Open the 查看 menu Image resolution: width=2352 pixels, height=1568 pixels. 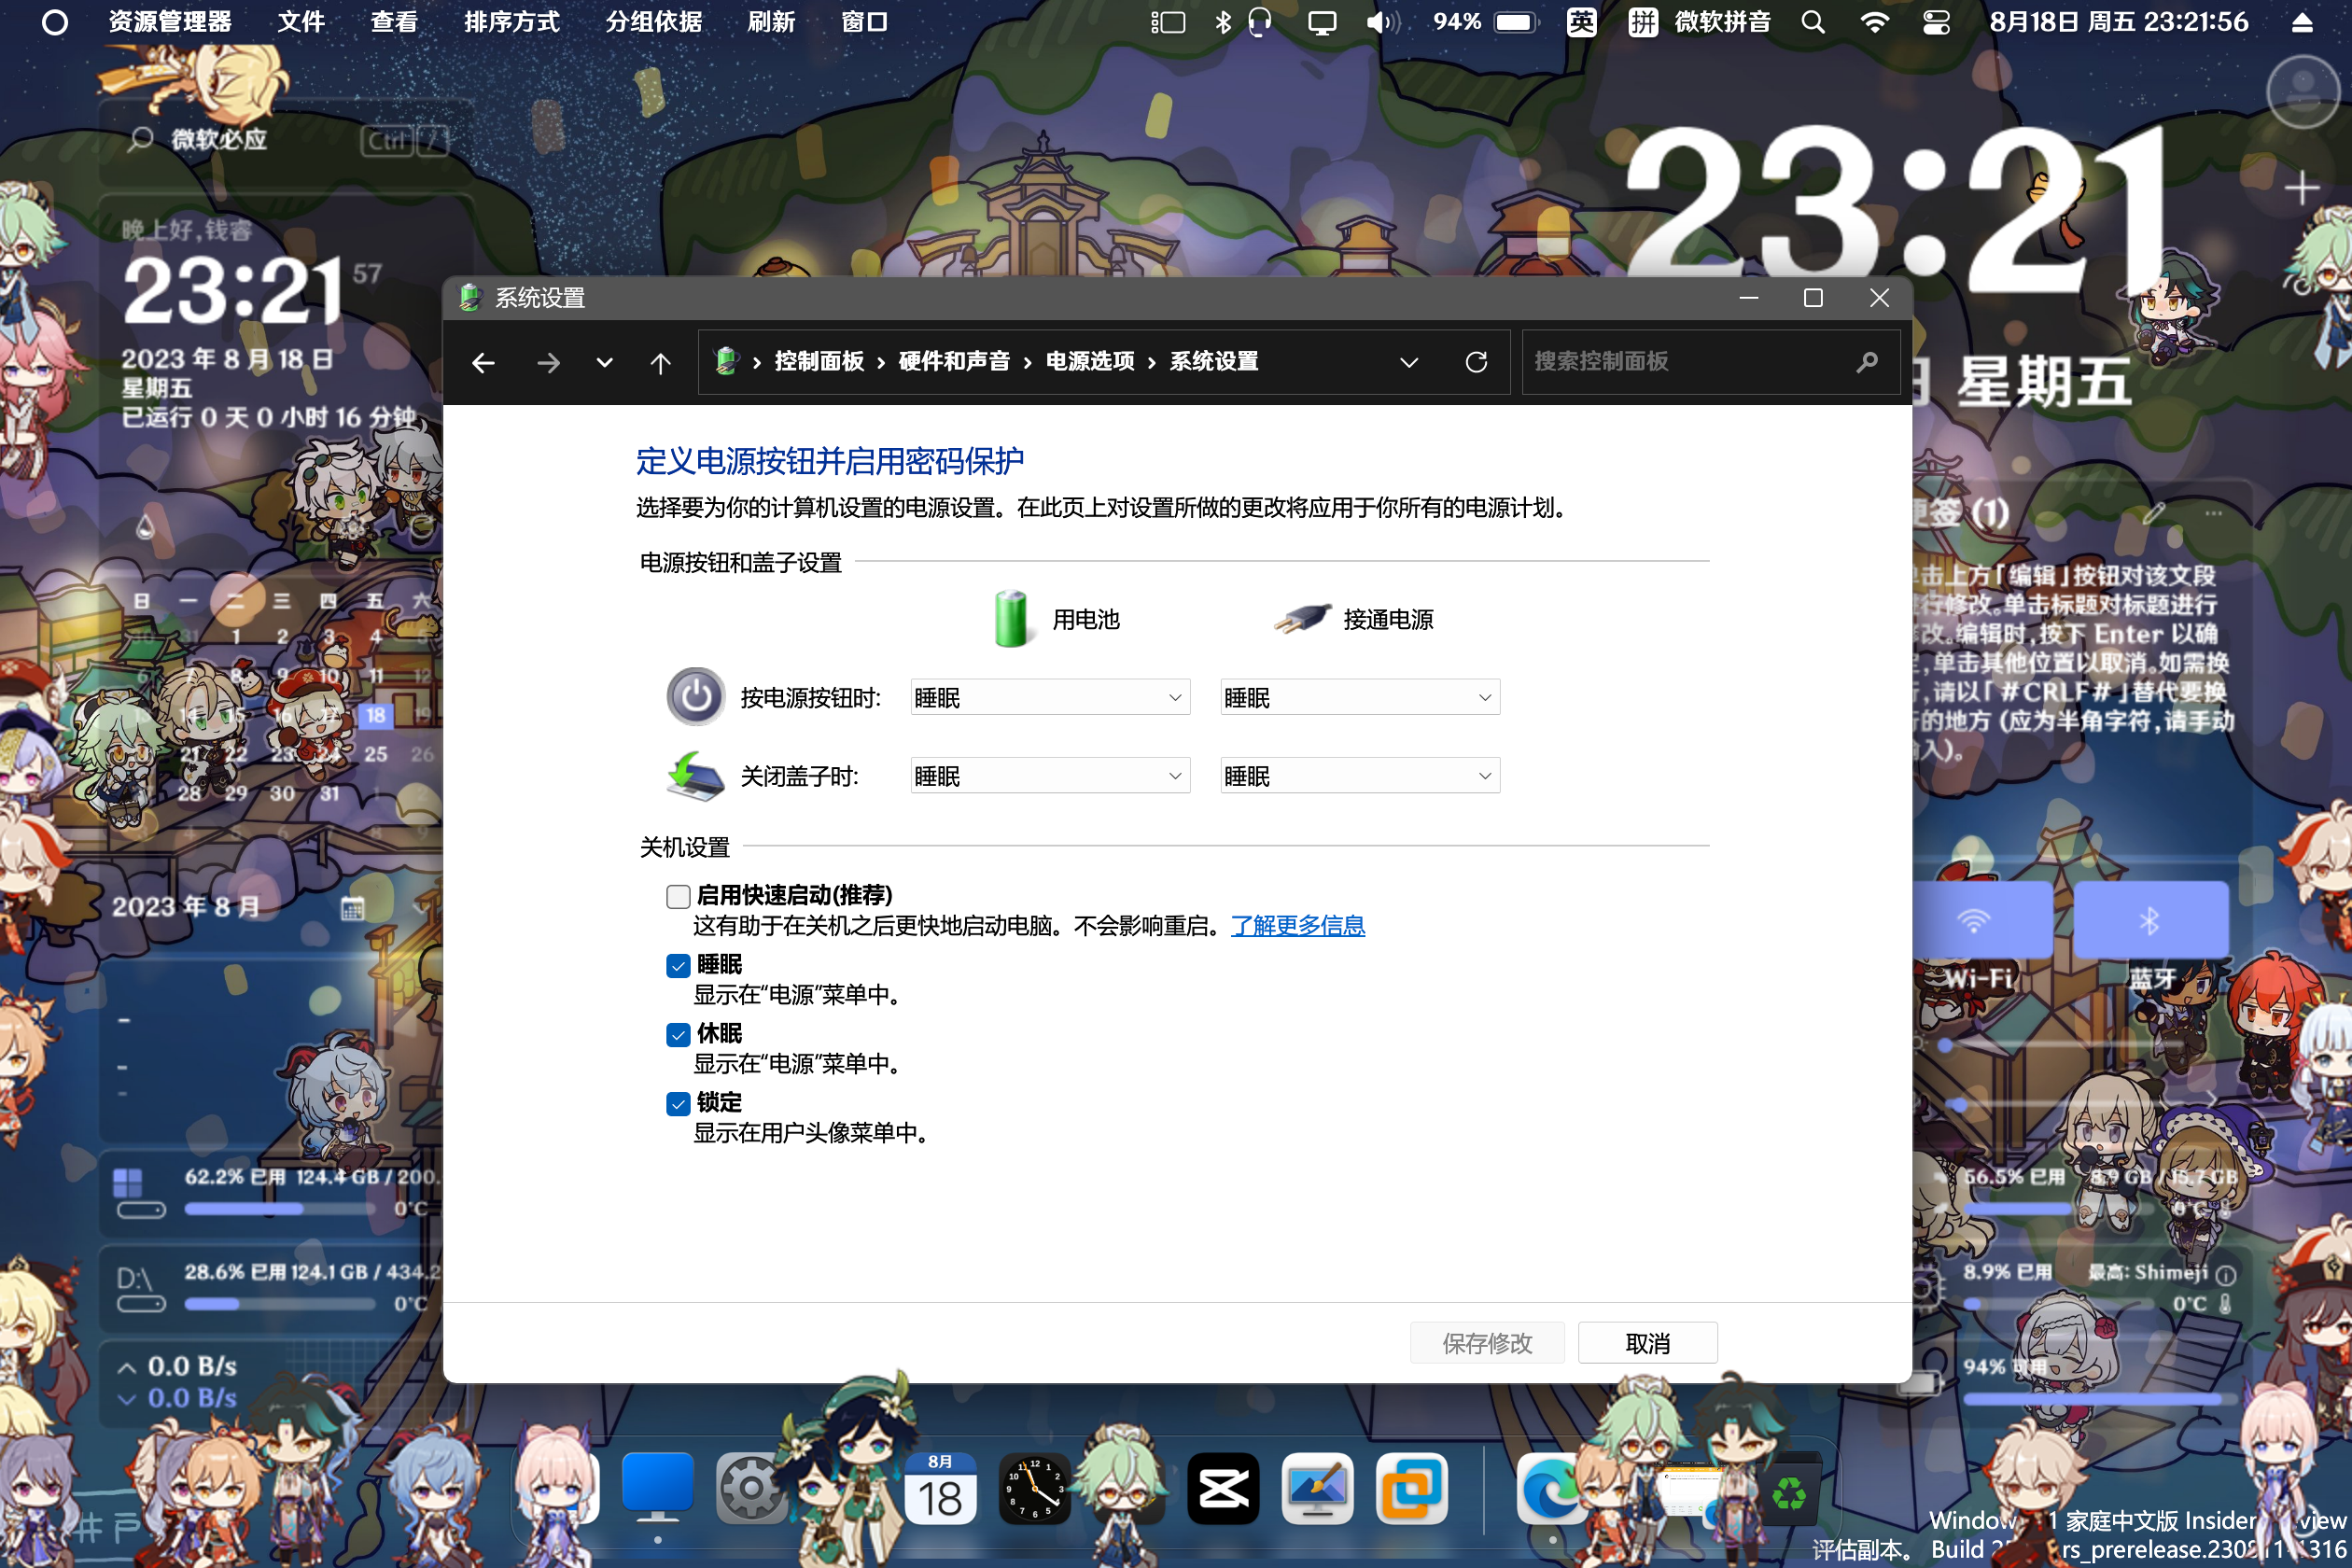click(394, 22)
